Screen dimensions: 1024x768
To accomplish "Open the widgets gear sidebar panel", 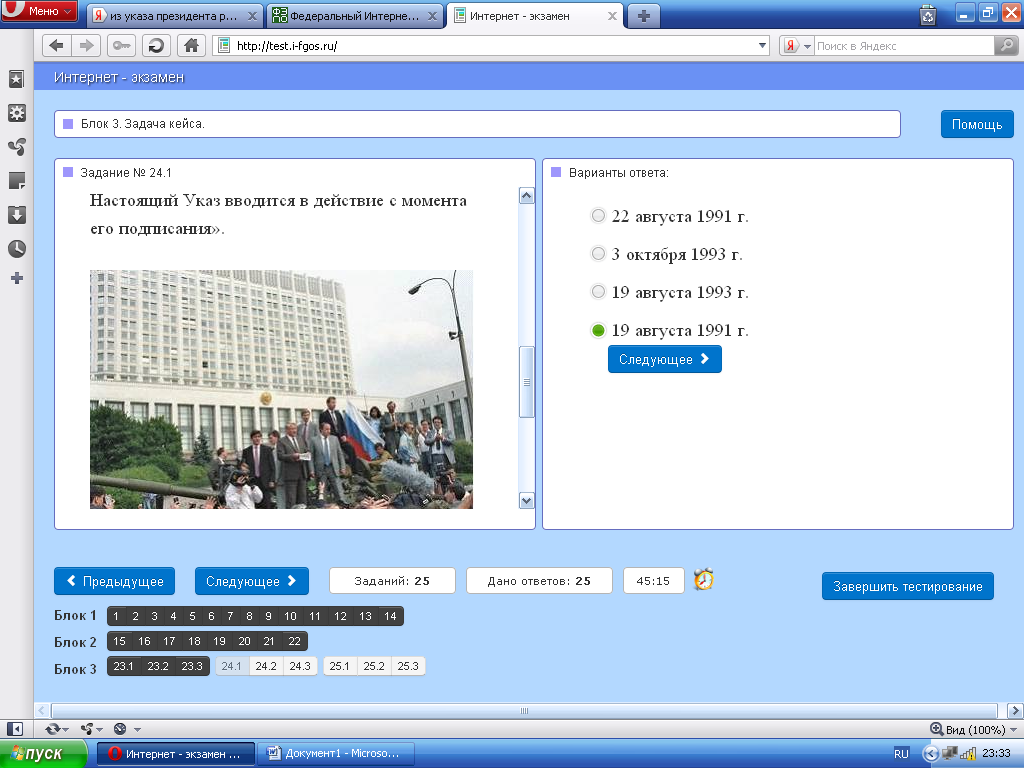I will coord(16,113).
